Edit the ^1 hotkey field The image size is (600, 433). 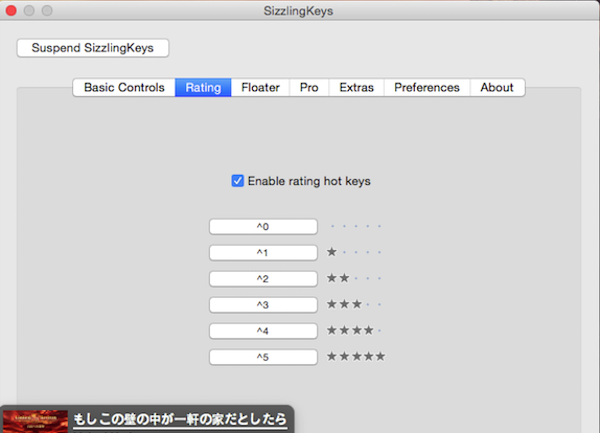tap(263, 253)
